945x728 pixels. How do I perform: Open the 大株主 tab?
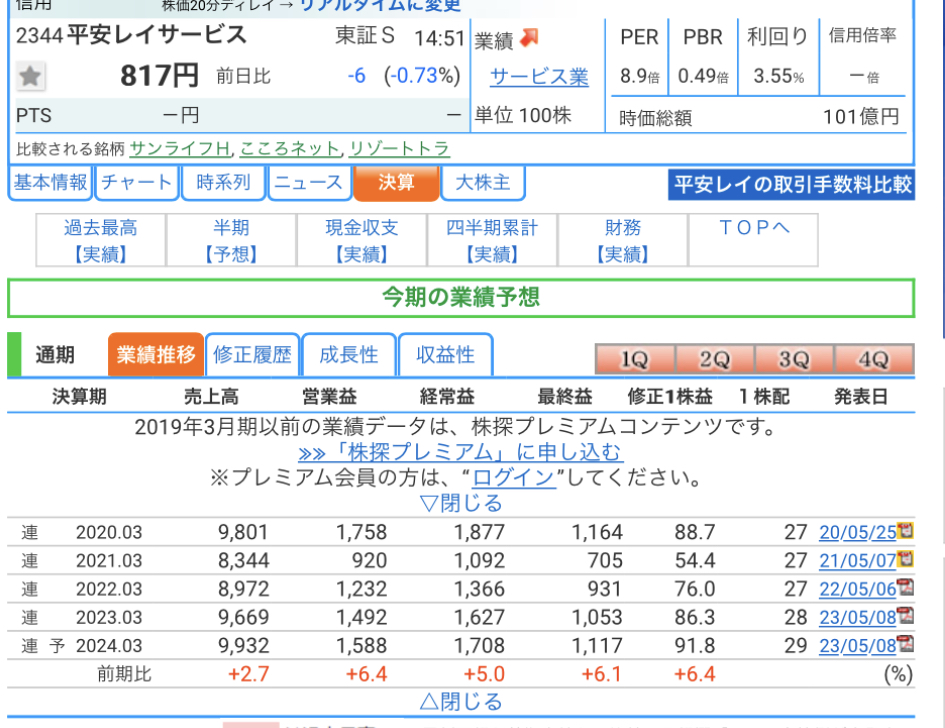(483, 183)
